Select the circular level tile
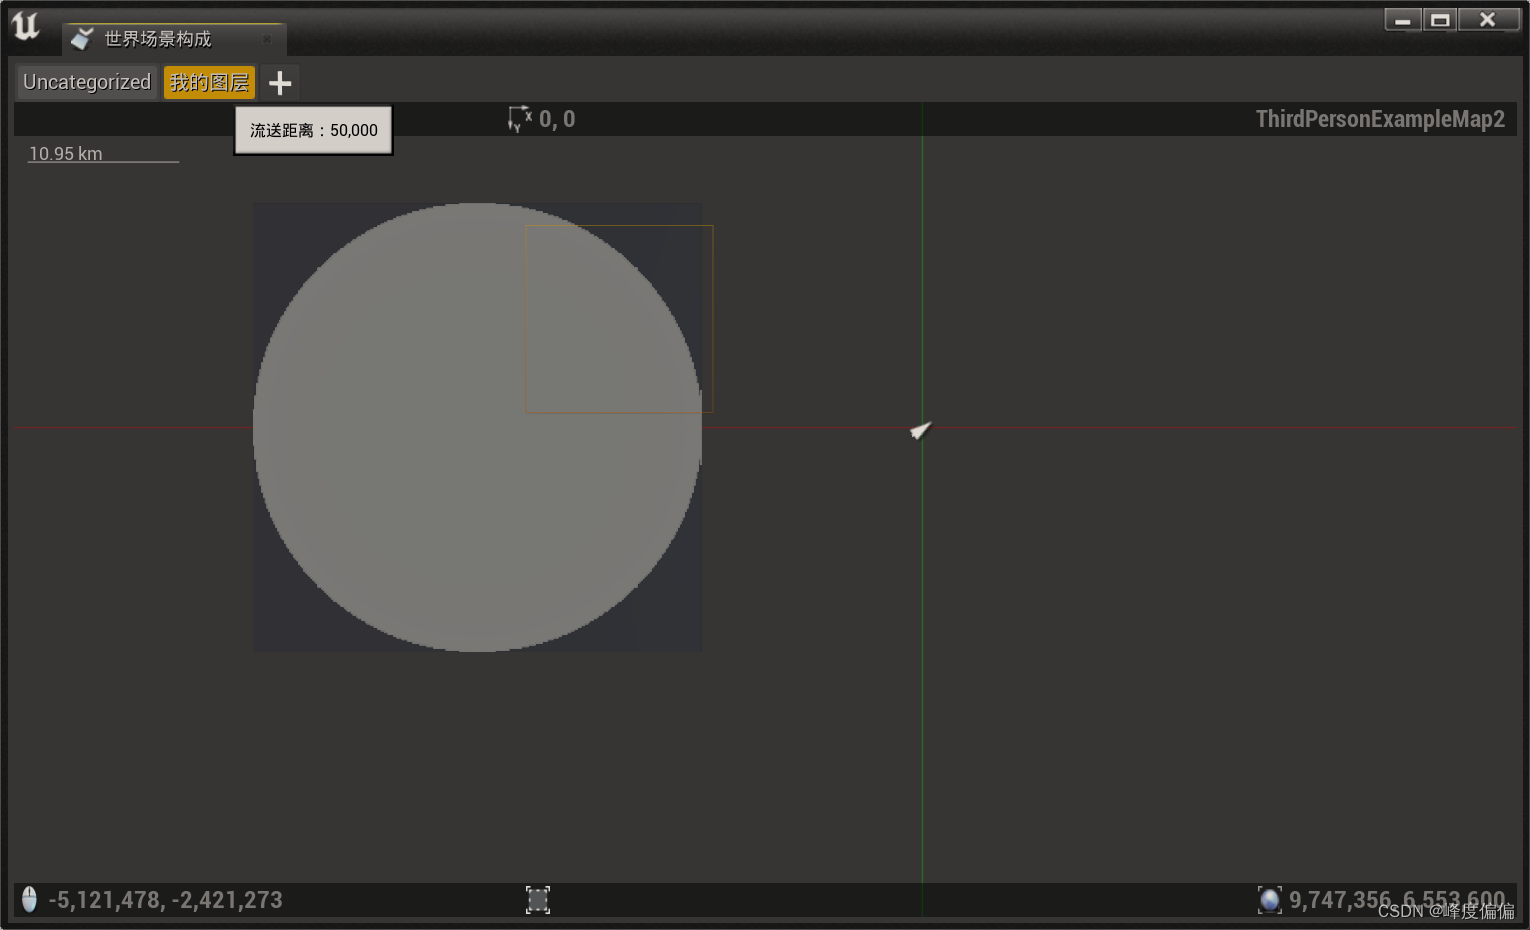The height and width of the screenshot is (930, 1530). coord(477,427)
